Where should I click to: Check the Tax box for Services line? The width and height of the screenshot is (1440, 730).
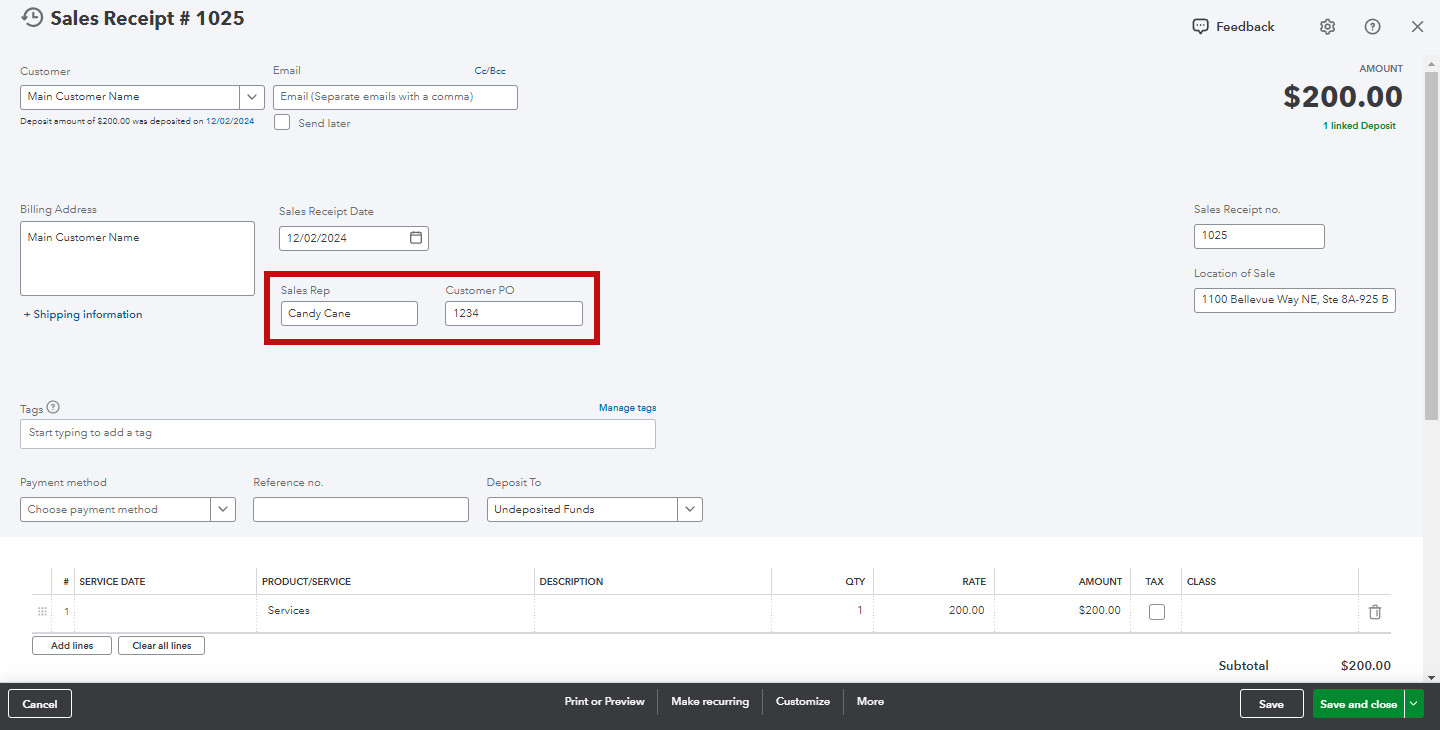click(1157, 611)
